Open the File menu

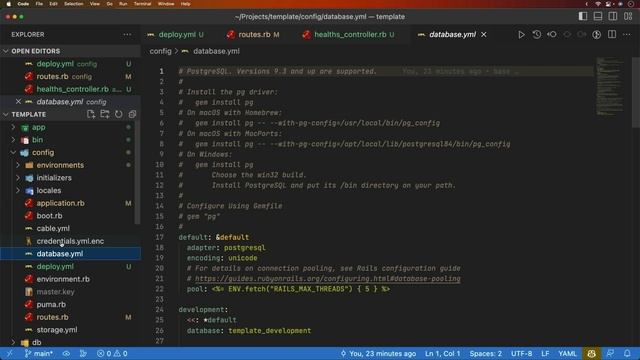click(39, 4)
